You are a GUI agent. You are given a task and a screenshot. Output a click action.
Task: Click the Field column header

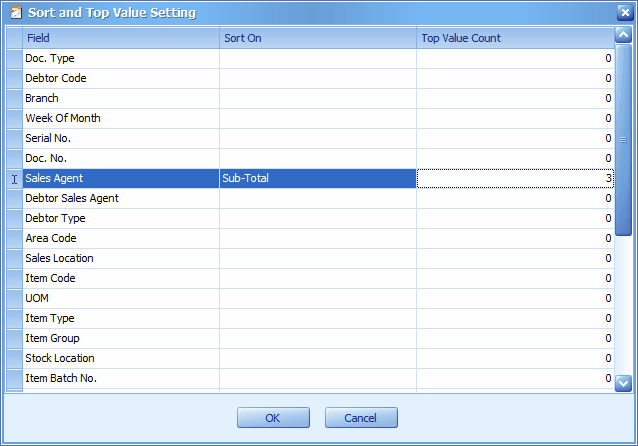click(x=121, y=38)
